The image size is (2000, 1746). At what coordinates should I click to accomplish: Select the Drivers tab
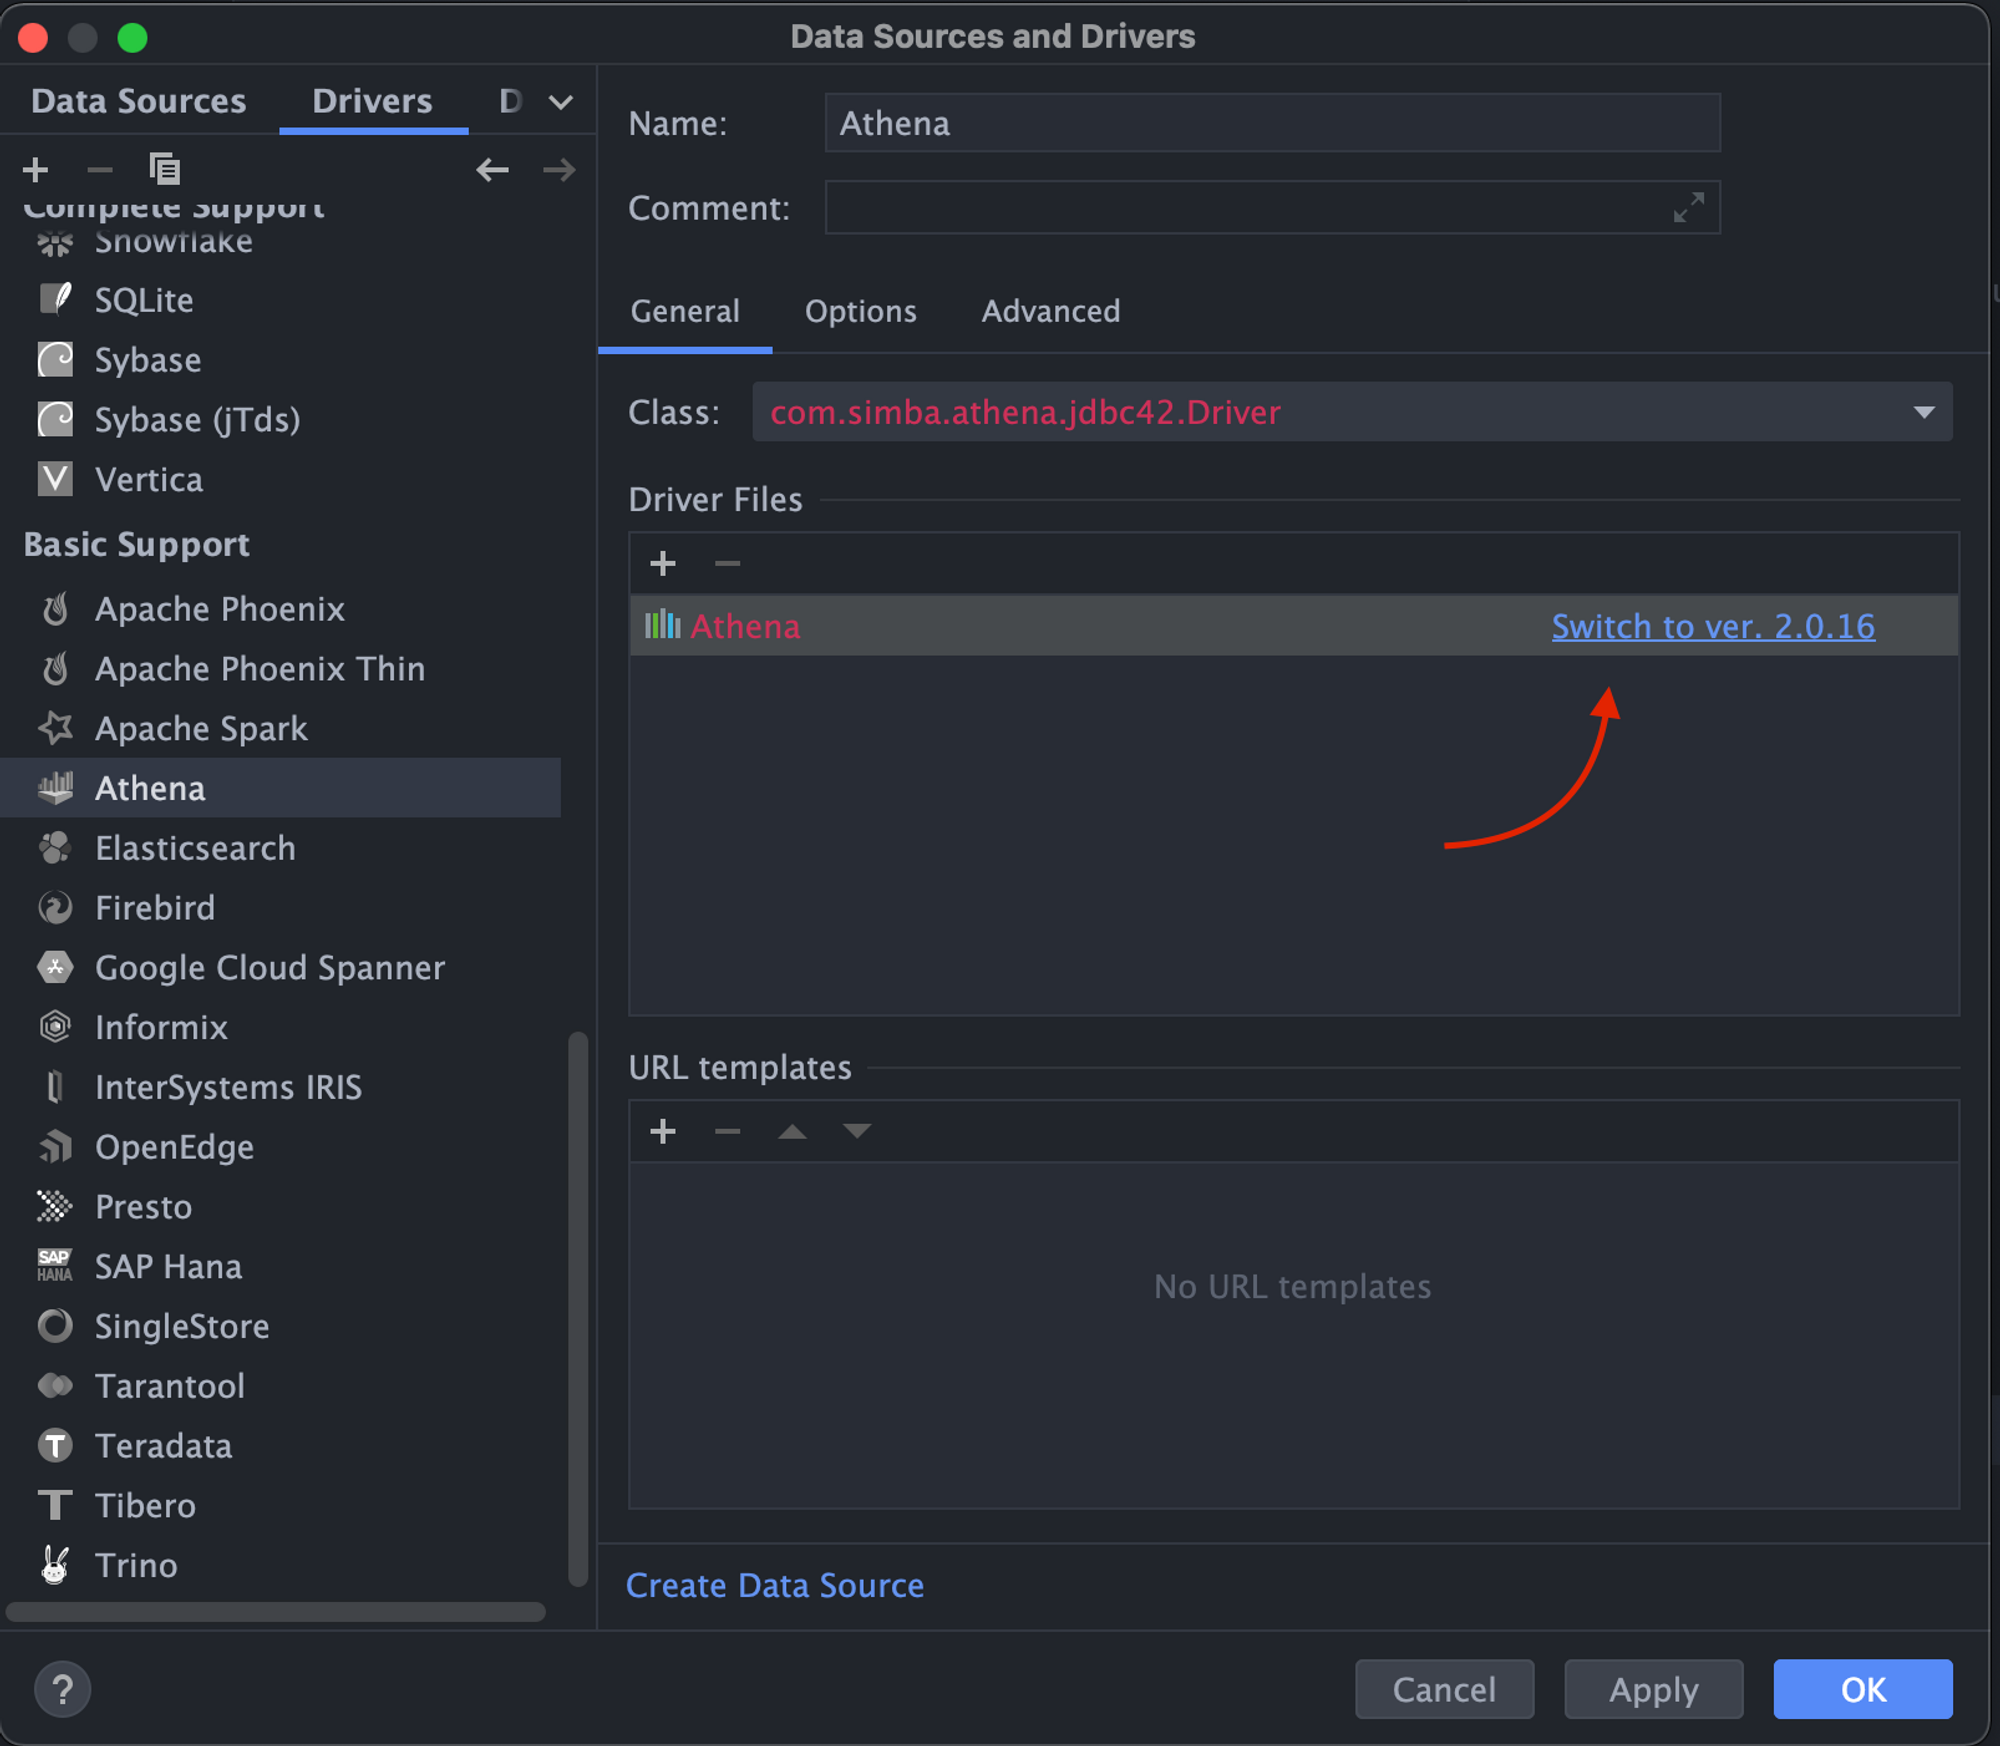372,101
